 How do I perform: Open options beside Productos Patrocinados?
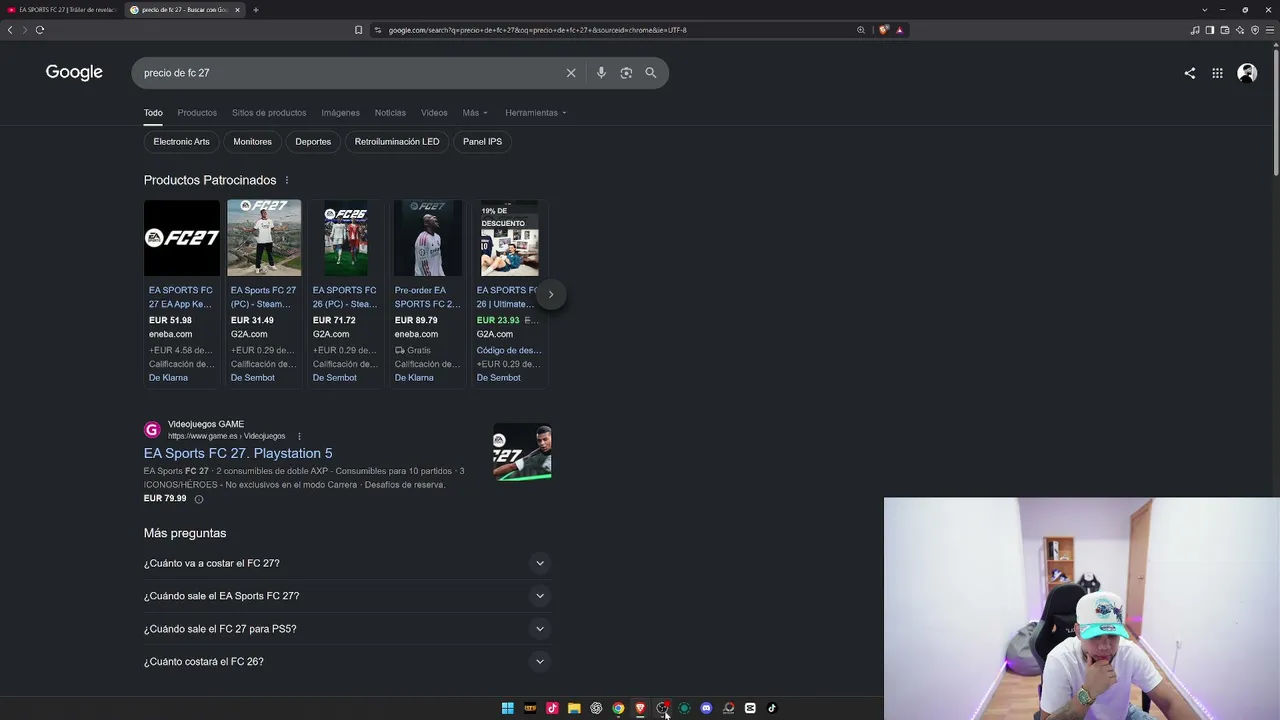[x=287, y=180]
